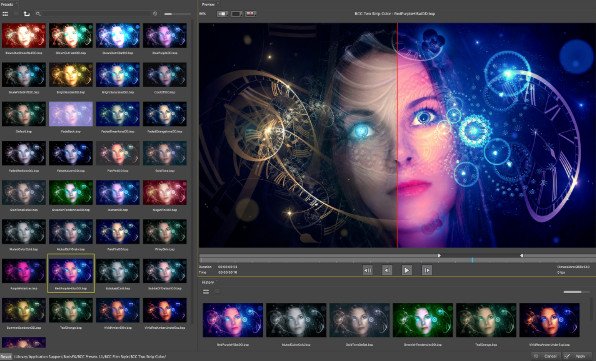Click the Reset button in the status bar

[x=6, y=356]
